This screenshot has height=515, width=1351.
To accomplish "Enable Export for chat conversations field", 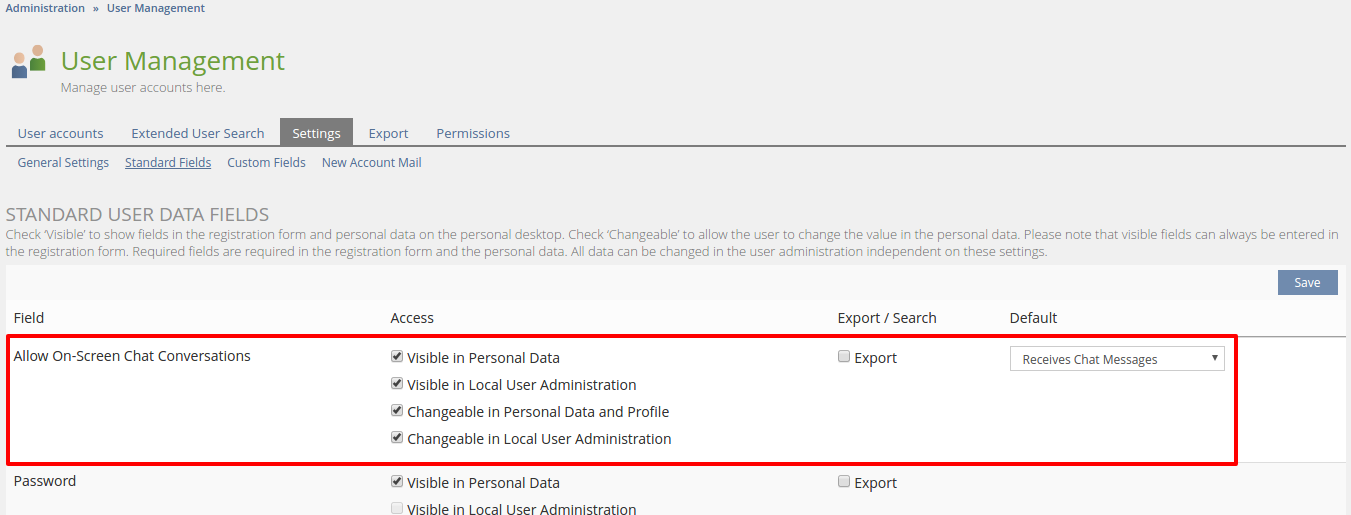I will point(844,356).
